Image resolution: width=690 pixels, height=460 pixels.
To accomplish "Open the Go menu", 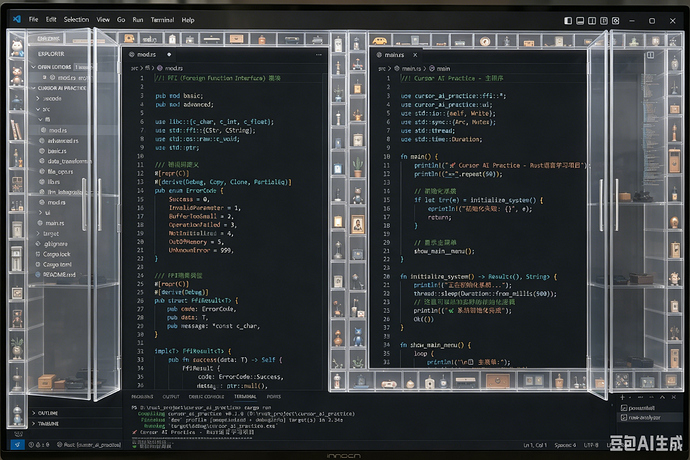I will click(x=121, y=20).
